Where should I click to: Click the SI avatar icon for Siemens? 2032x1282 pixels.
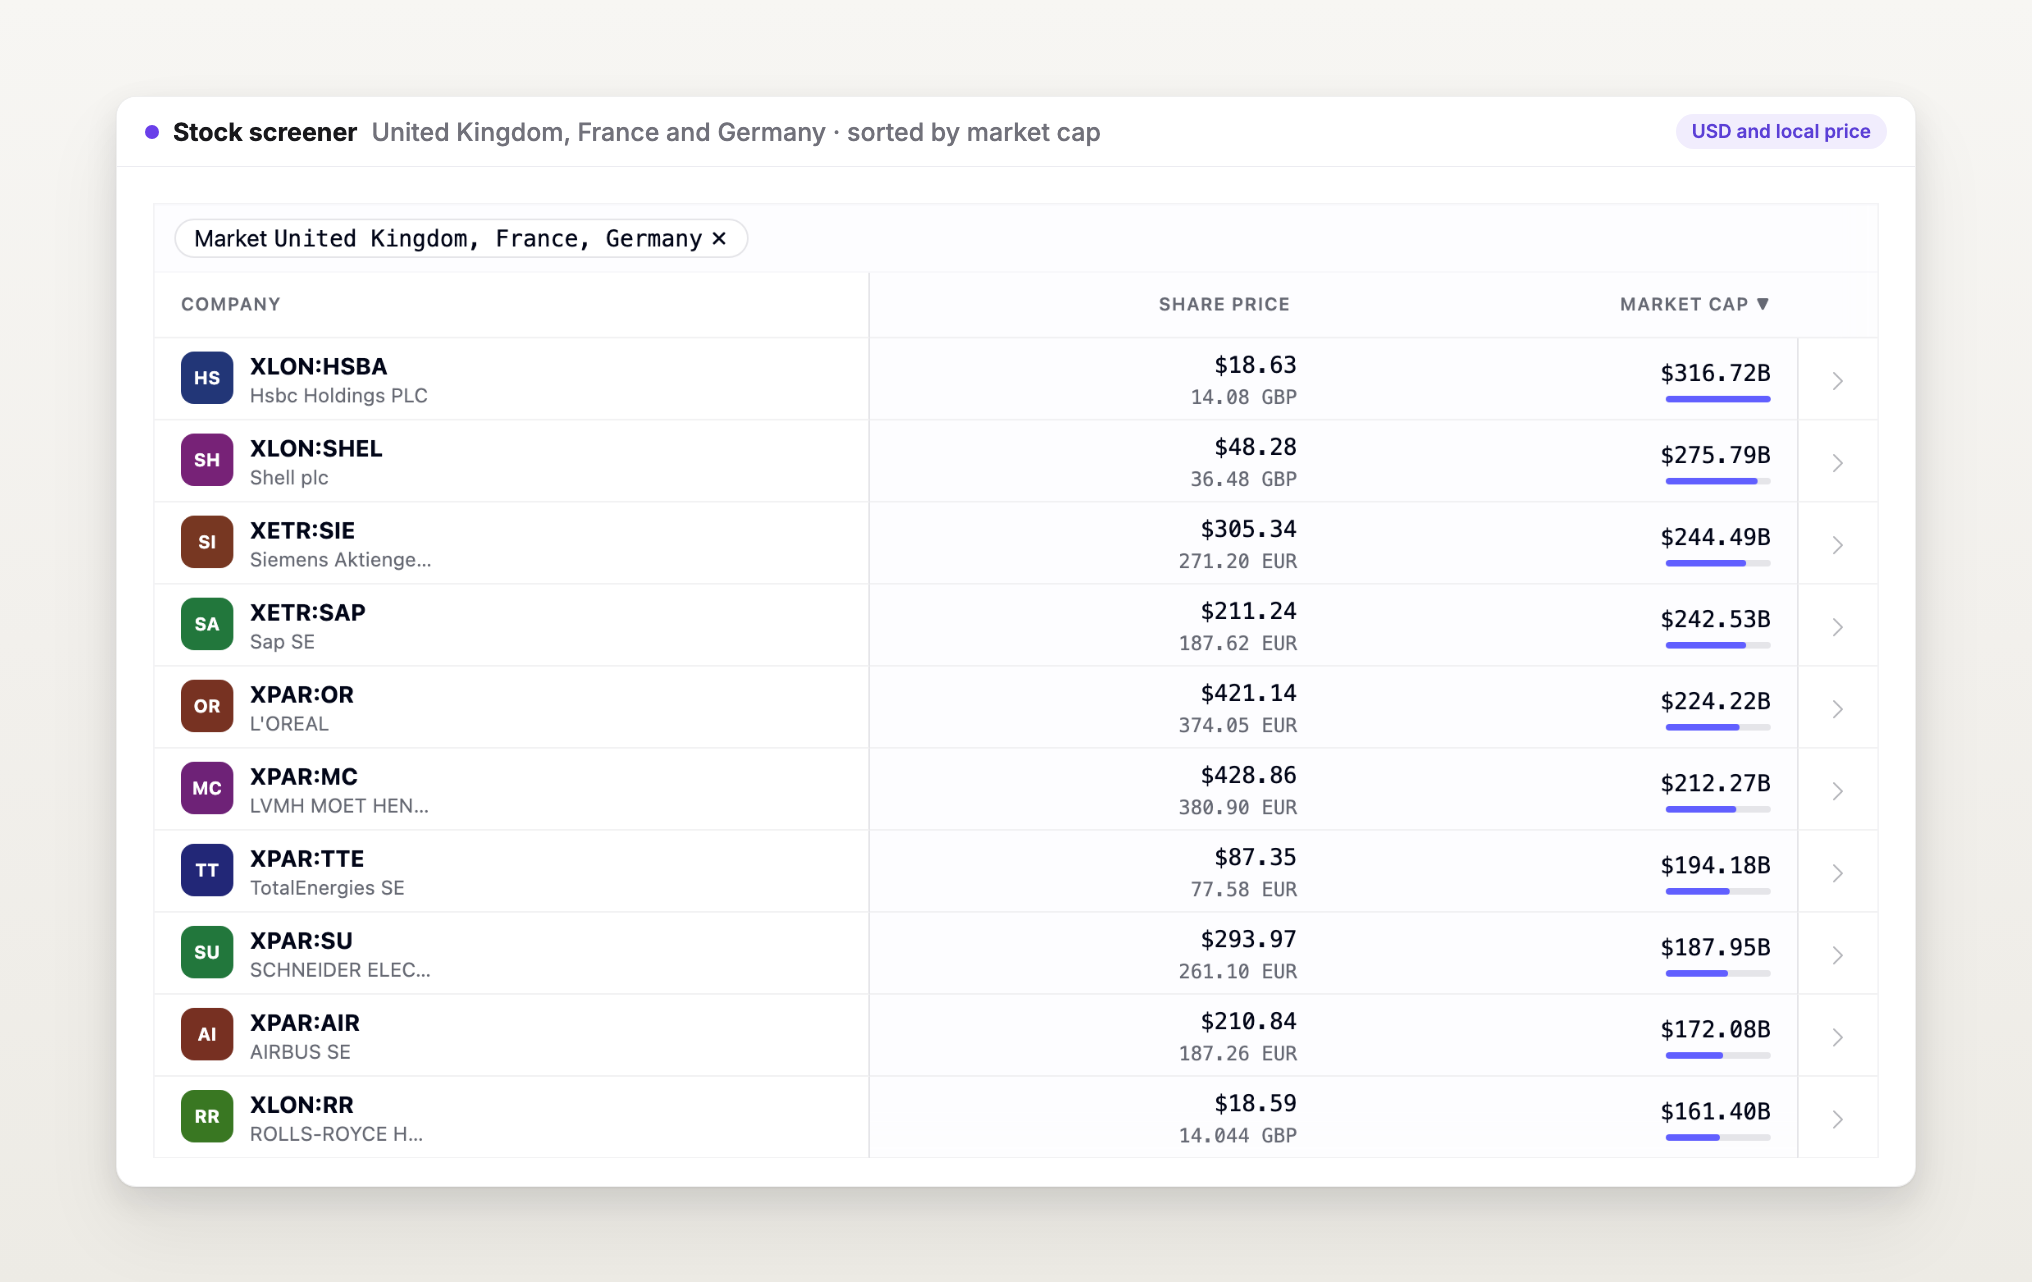click(207, 542)
